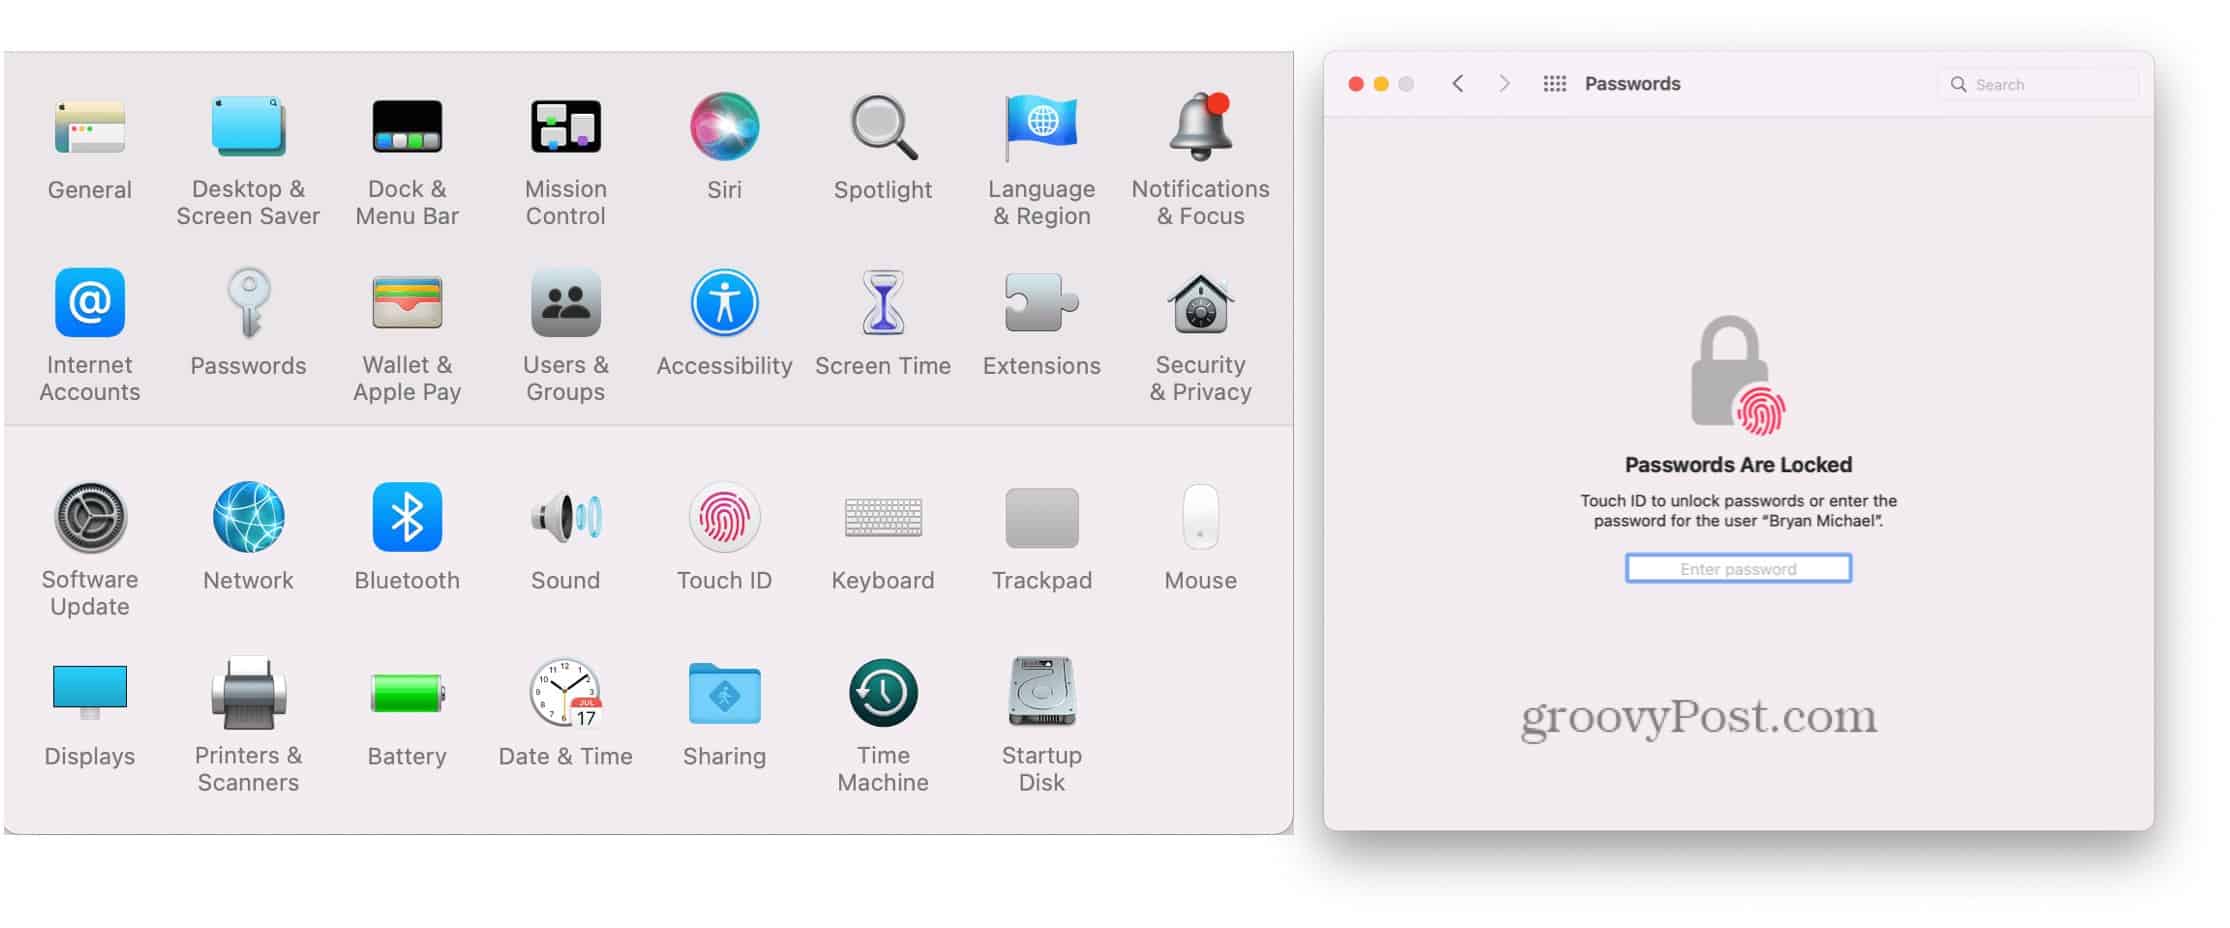Open Language & Region pane

[1041, 127]
